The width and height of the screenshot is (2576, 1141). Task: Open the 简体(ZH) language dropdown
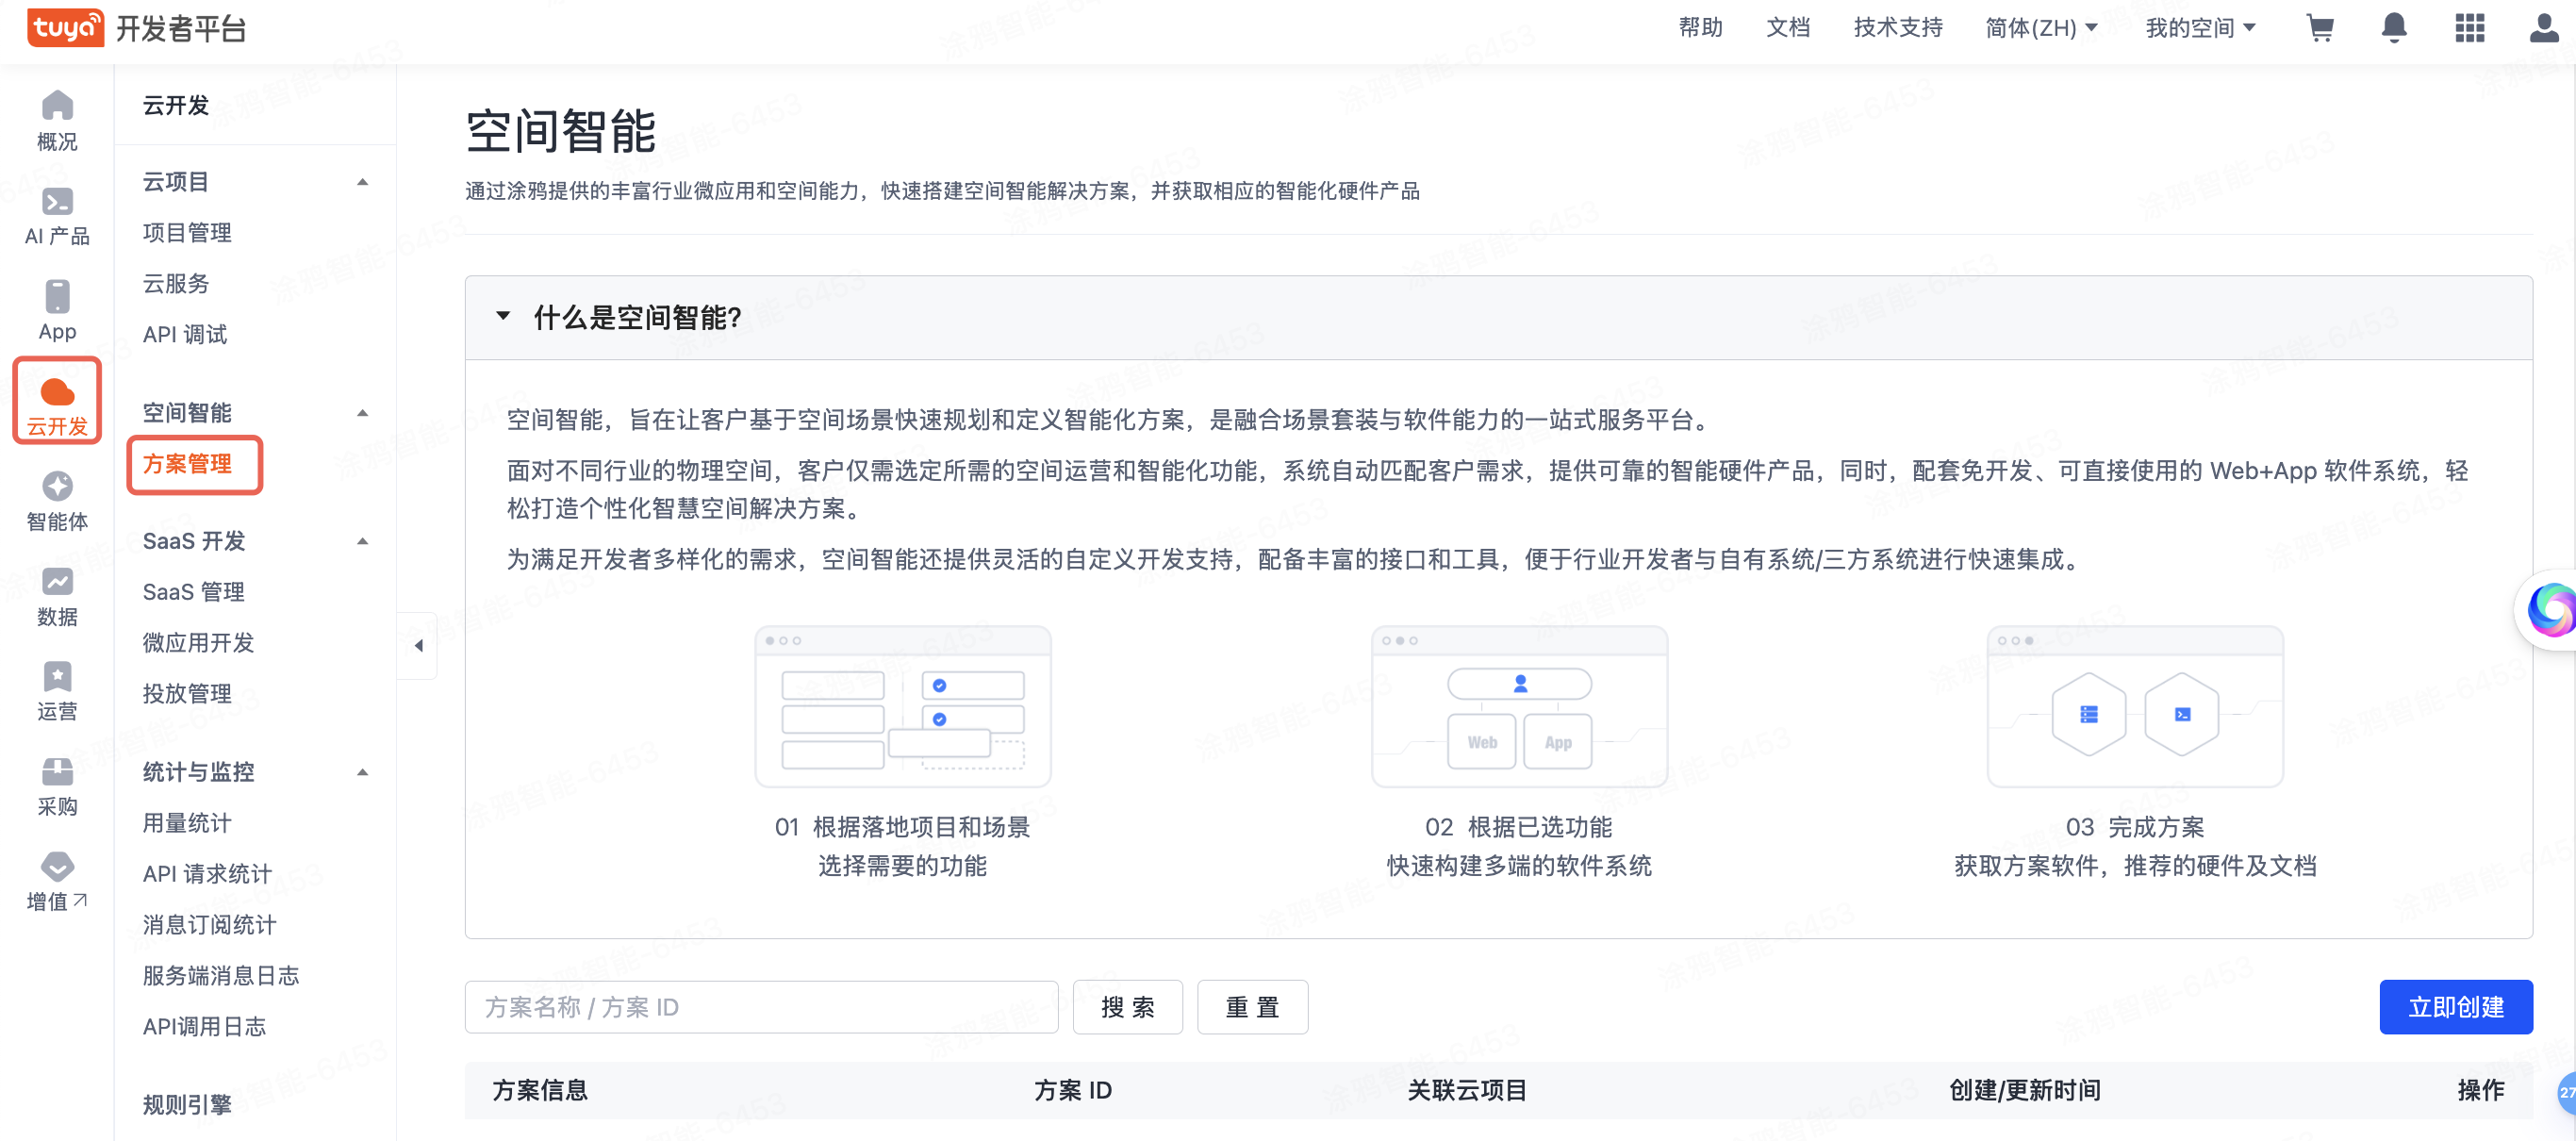click(x=2041, y=28)
